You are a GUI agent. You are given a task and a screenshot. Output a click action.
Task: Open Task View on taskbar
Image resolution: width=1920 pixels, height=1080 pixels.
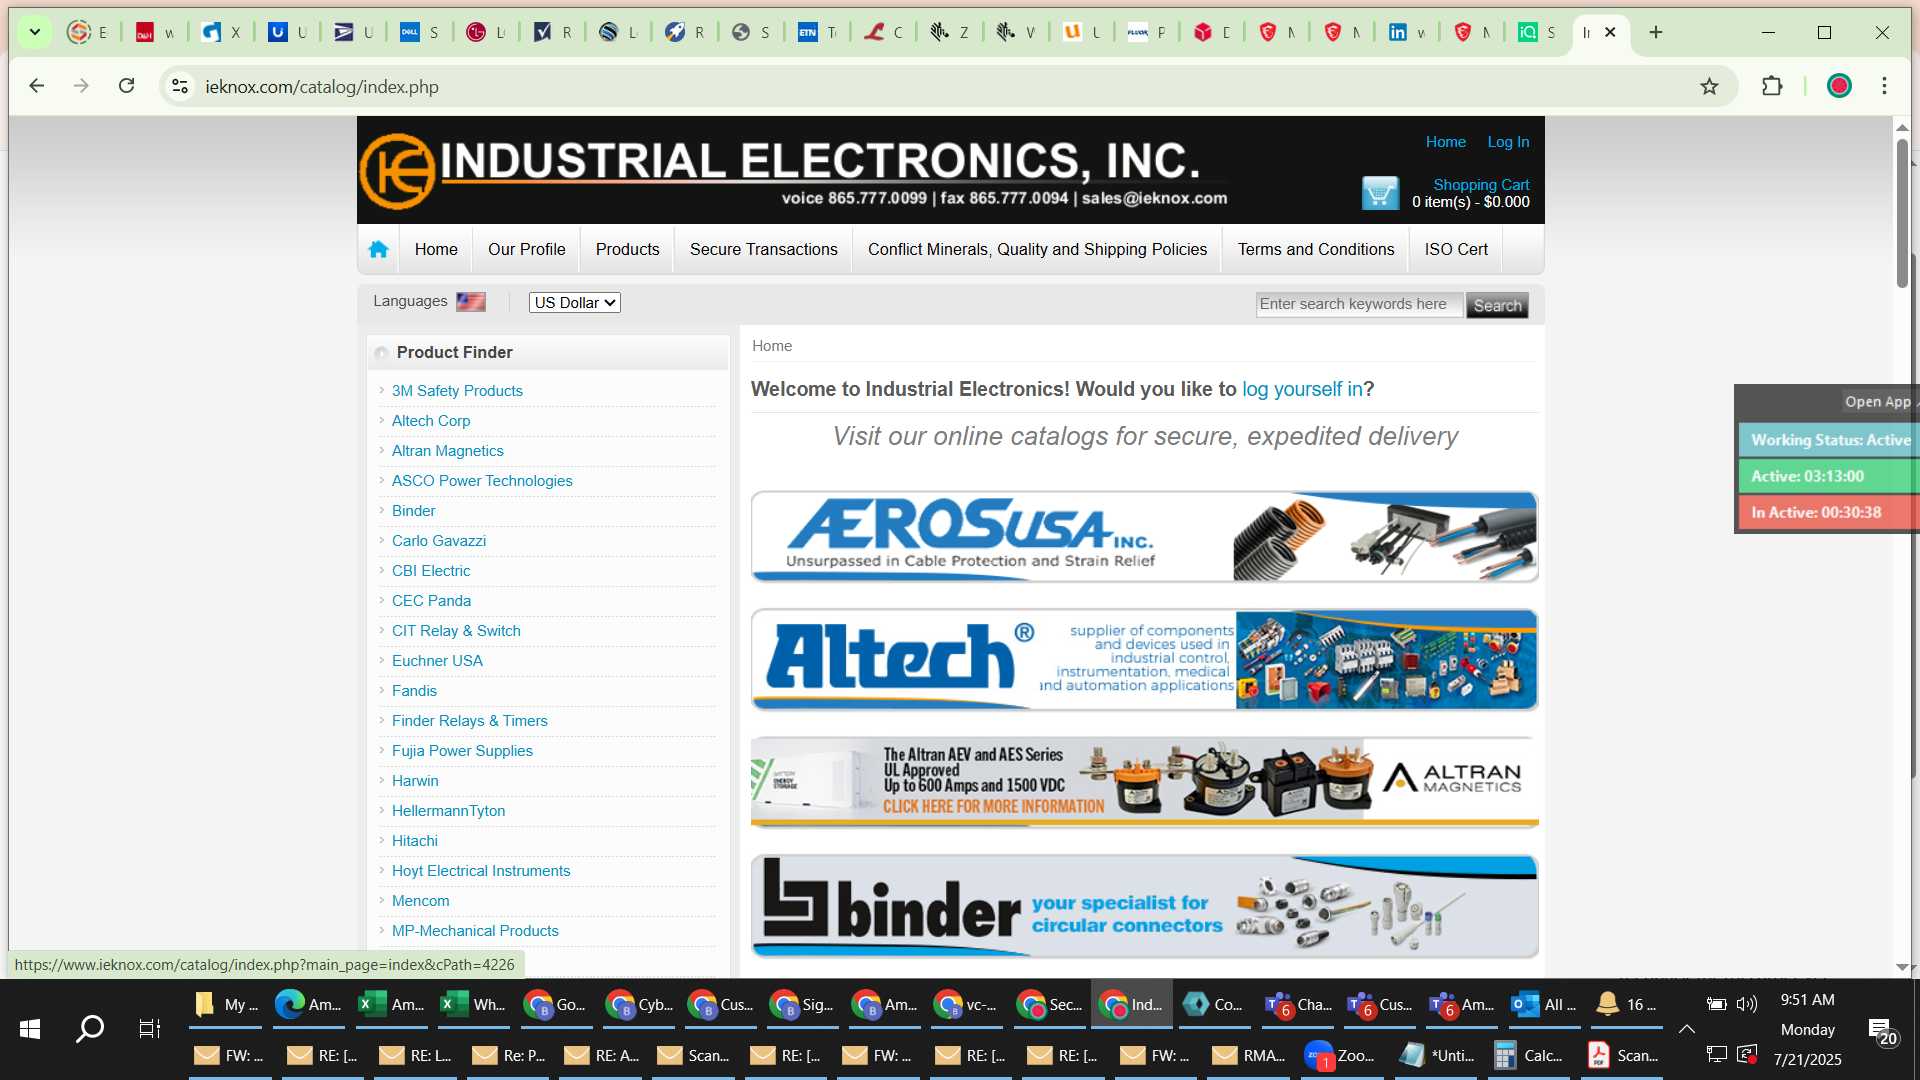coord(149,1028)
